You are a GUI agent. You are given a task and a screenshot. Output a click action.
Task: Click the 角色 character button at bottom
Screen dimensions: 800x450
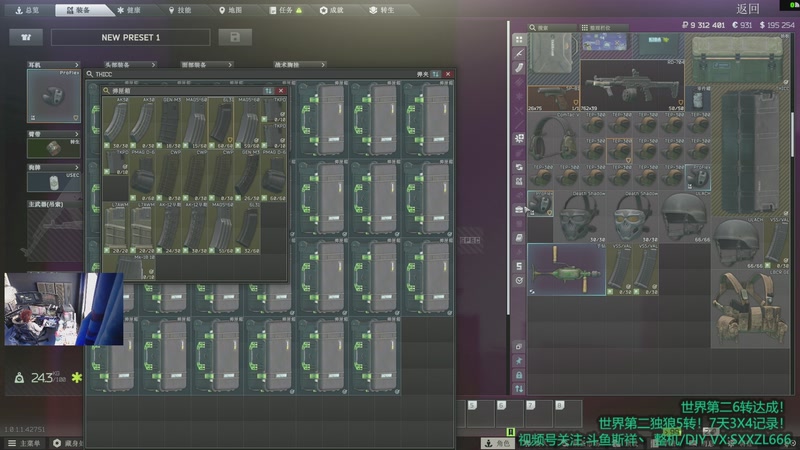click(x=498, y=443)
